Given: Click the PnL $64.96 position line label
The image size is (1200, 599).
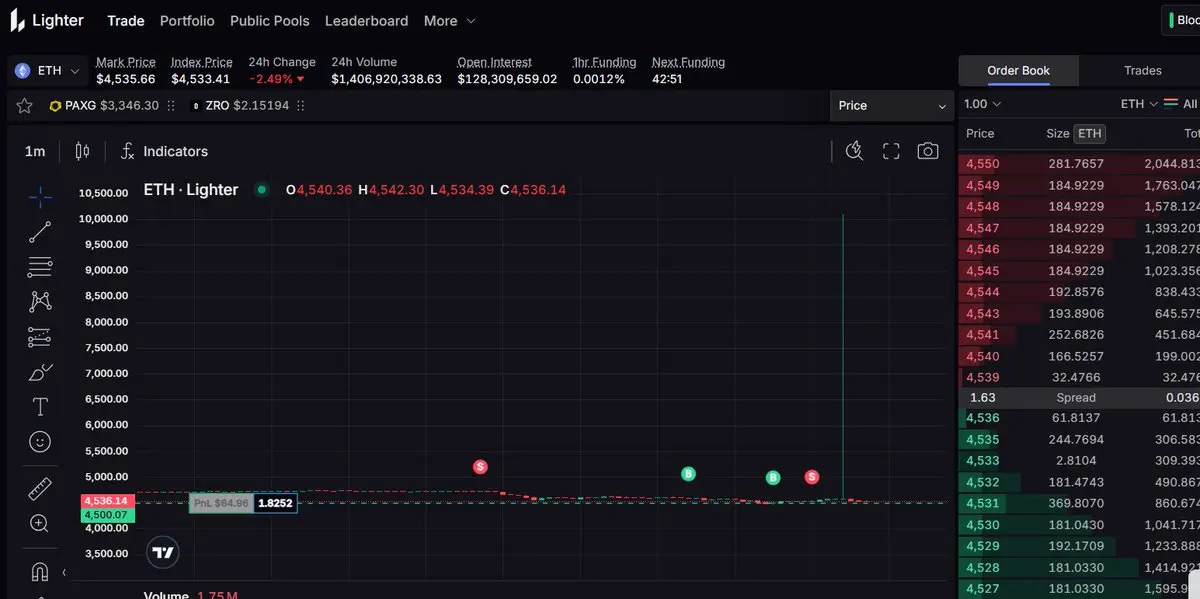Looking at the screenshot, I should 221,503.
